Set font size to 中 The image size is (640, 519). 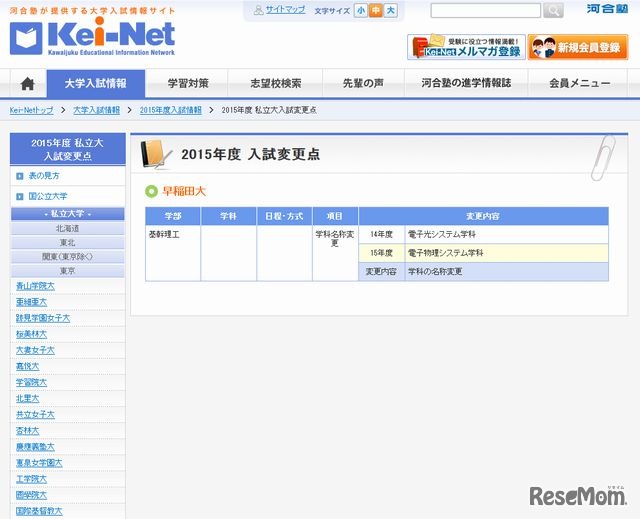point(376,11)
